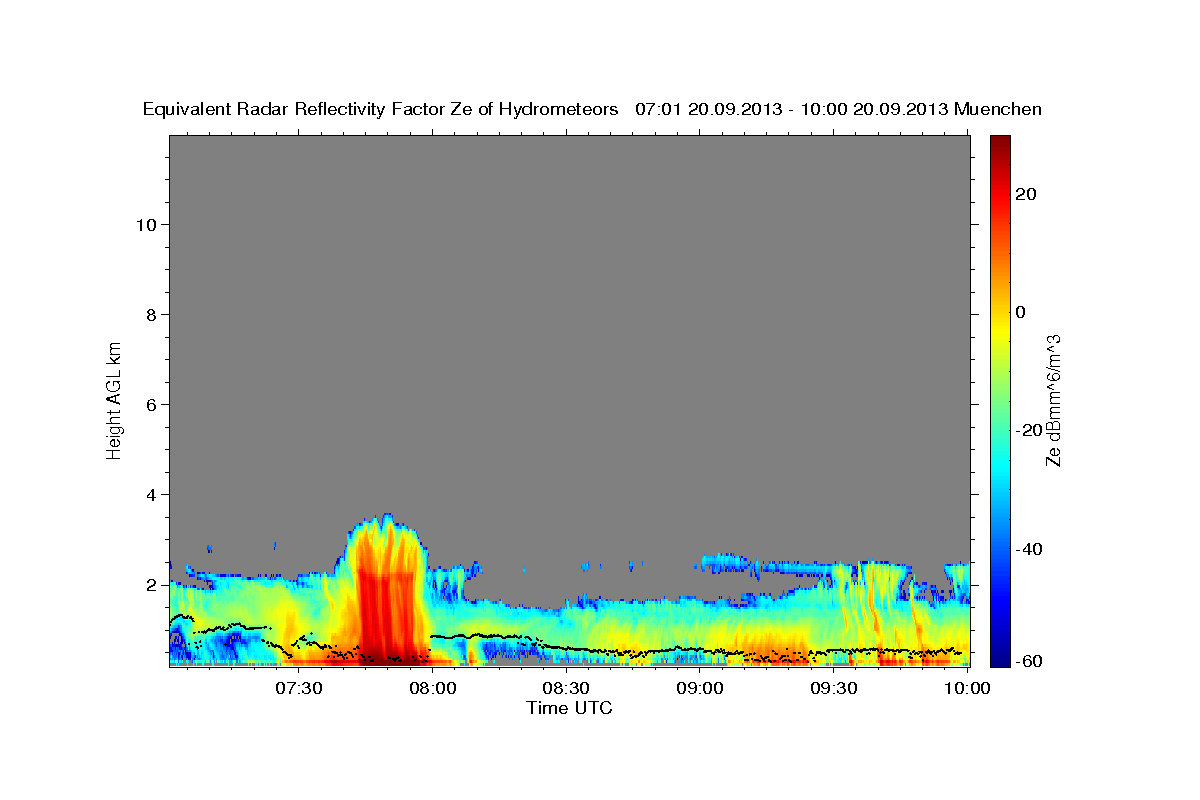Viewport: 1200px width, 800px height.
Task: Click the dark blue bottom of the colorbar
Action: (x=999, y=656)
